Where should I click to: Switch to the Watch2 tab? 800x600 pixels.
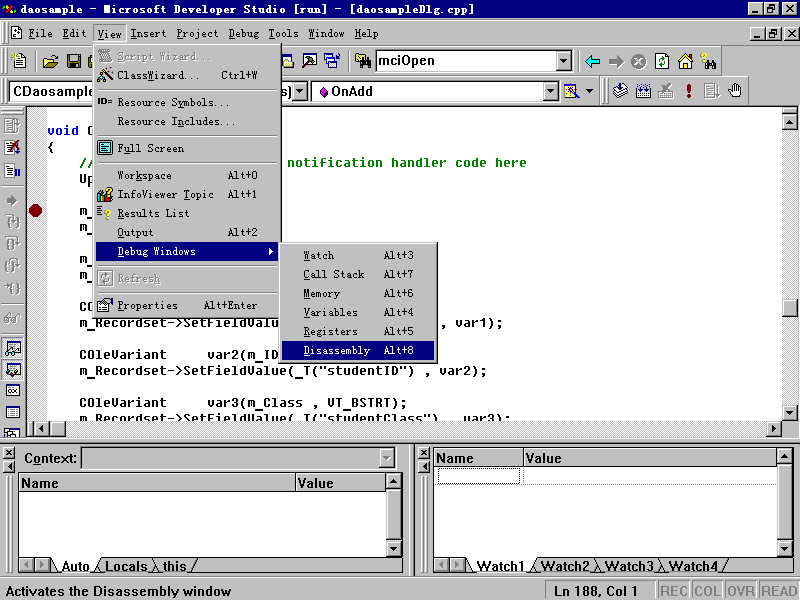pos(565,566)
